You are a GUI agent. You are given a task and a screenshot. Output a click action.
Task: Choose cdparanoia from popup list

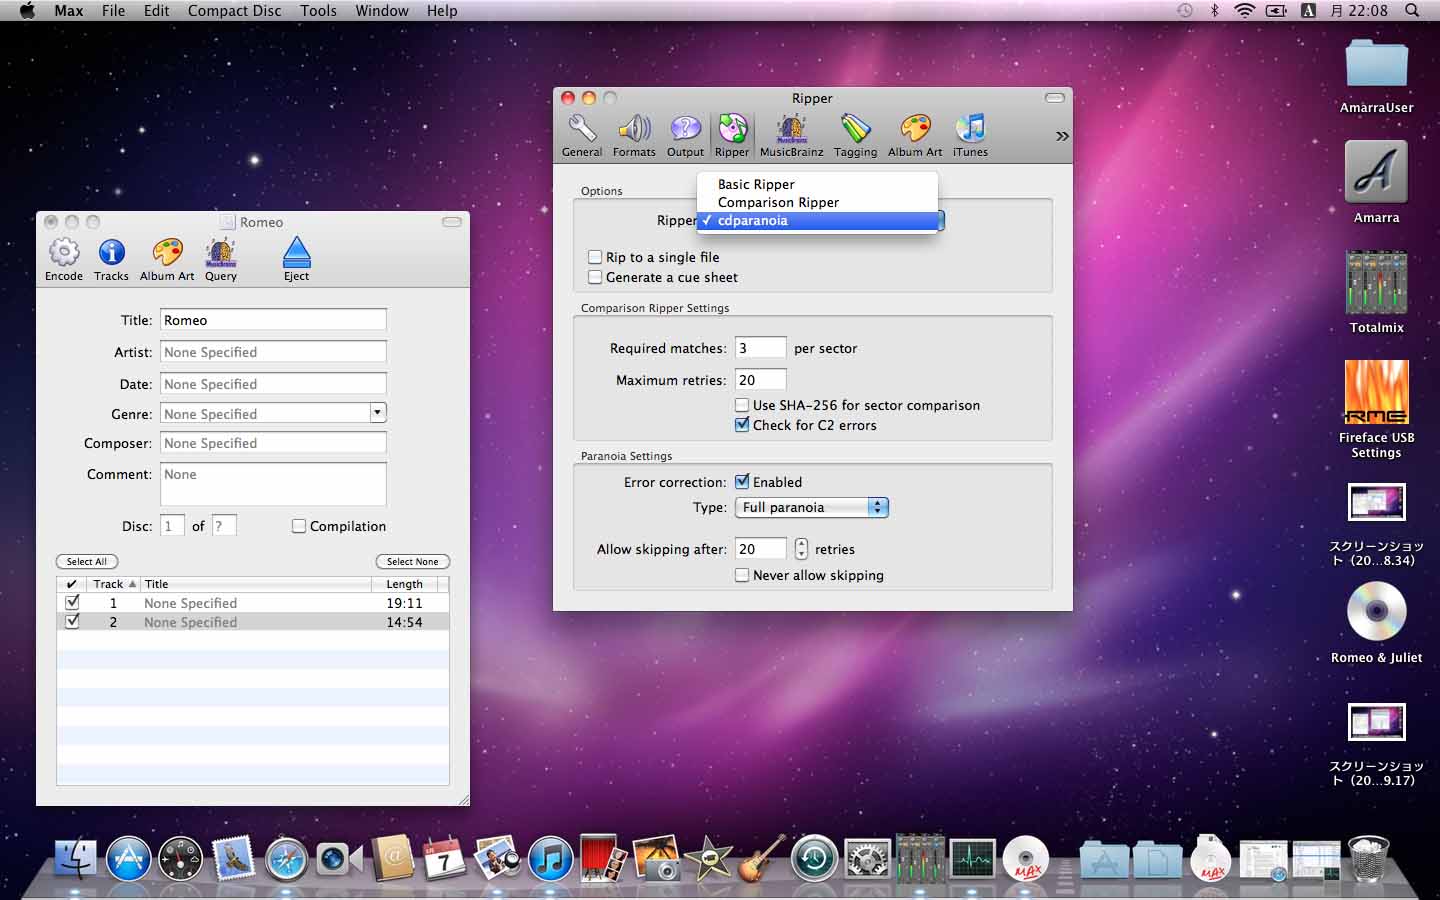click(x=817, y=220)
